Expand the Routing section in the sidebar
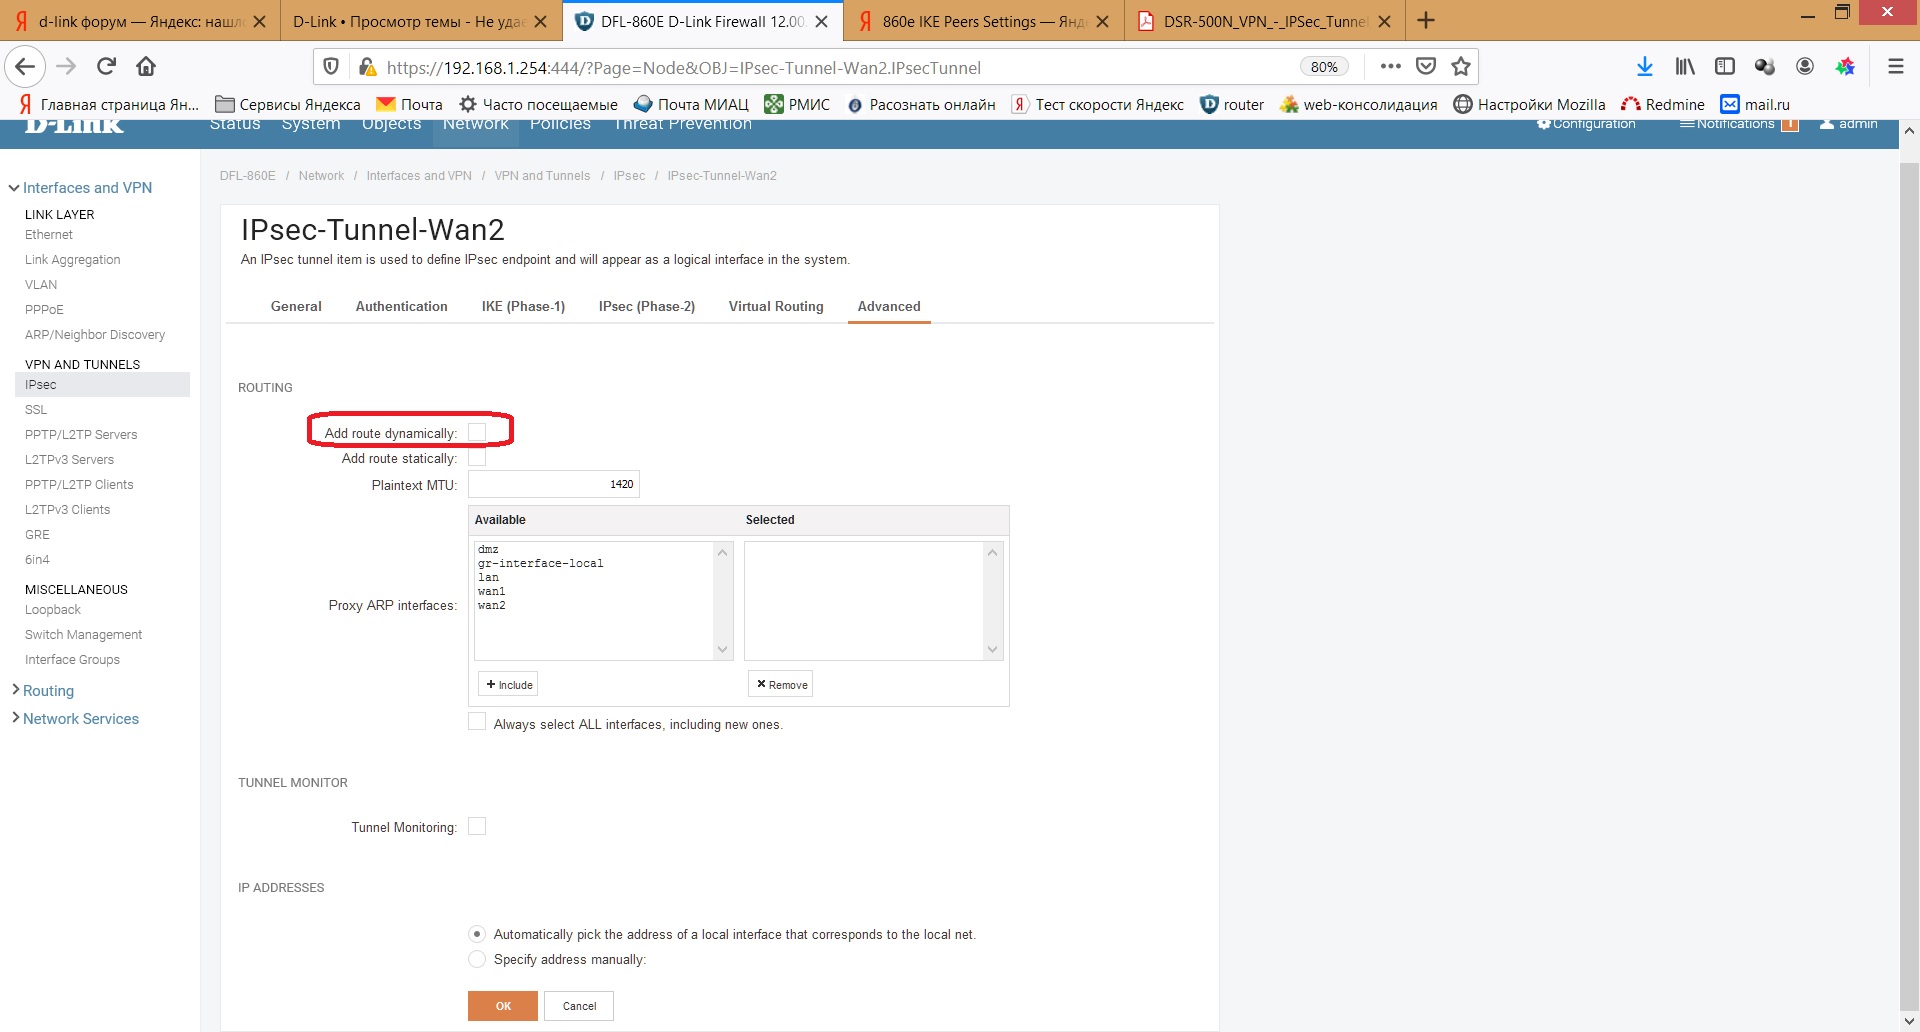The width and height of the screenshot is (1920, 1032). pos(48,691)
